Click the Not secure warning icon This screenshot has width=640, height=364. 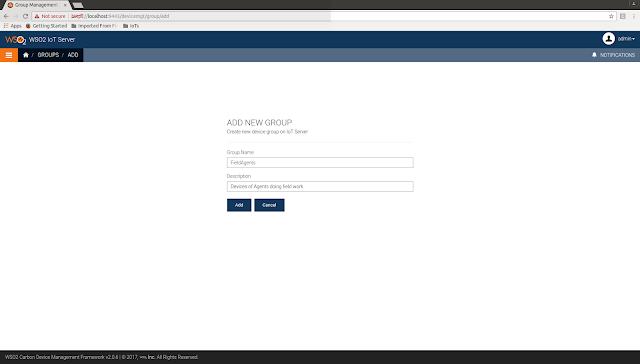pyautogui.click(x=37, y=16)
